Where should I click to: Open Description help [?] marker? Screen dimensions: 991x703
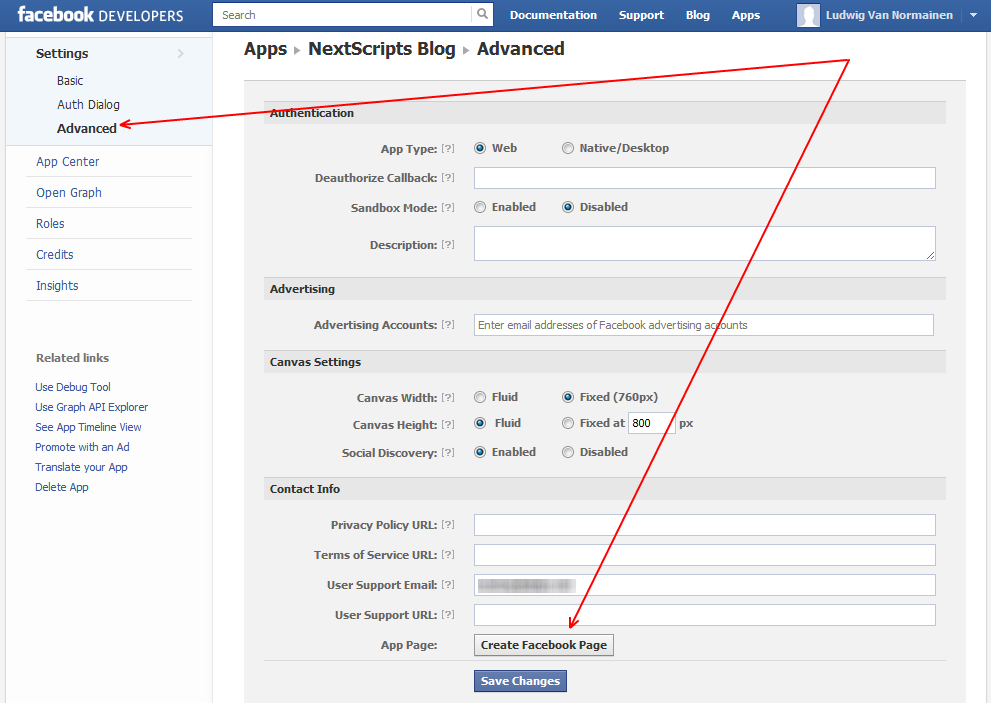coord(448,245)
